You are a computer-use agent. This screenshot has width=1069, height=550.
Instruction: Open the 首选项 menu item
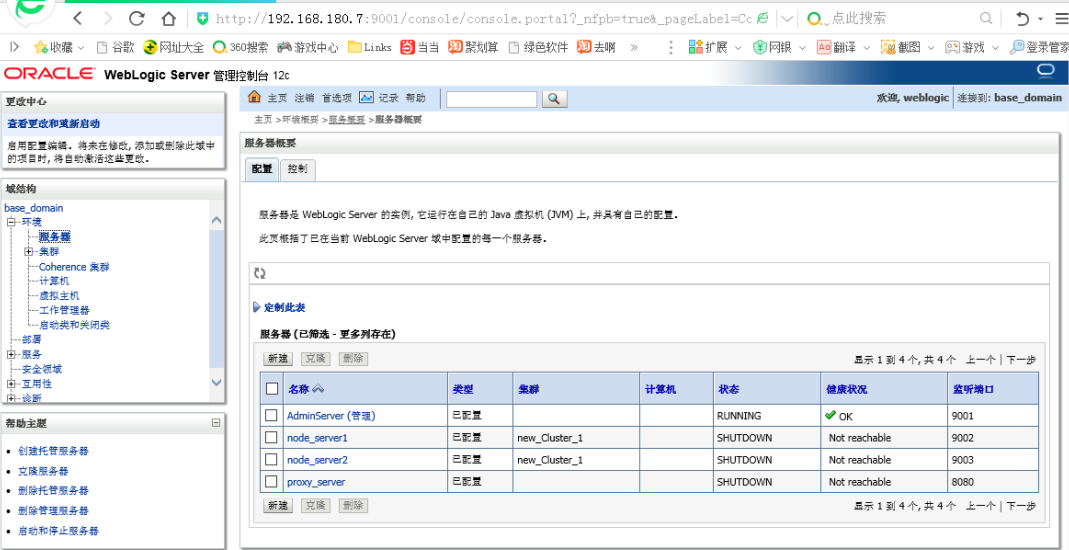click(336, 98)
